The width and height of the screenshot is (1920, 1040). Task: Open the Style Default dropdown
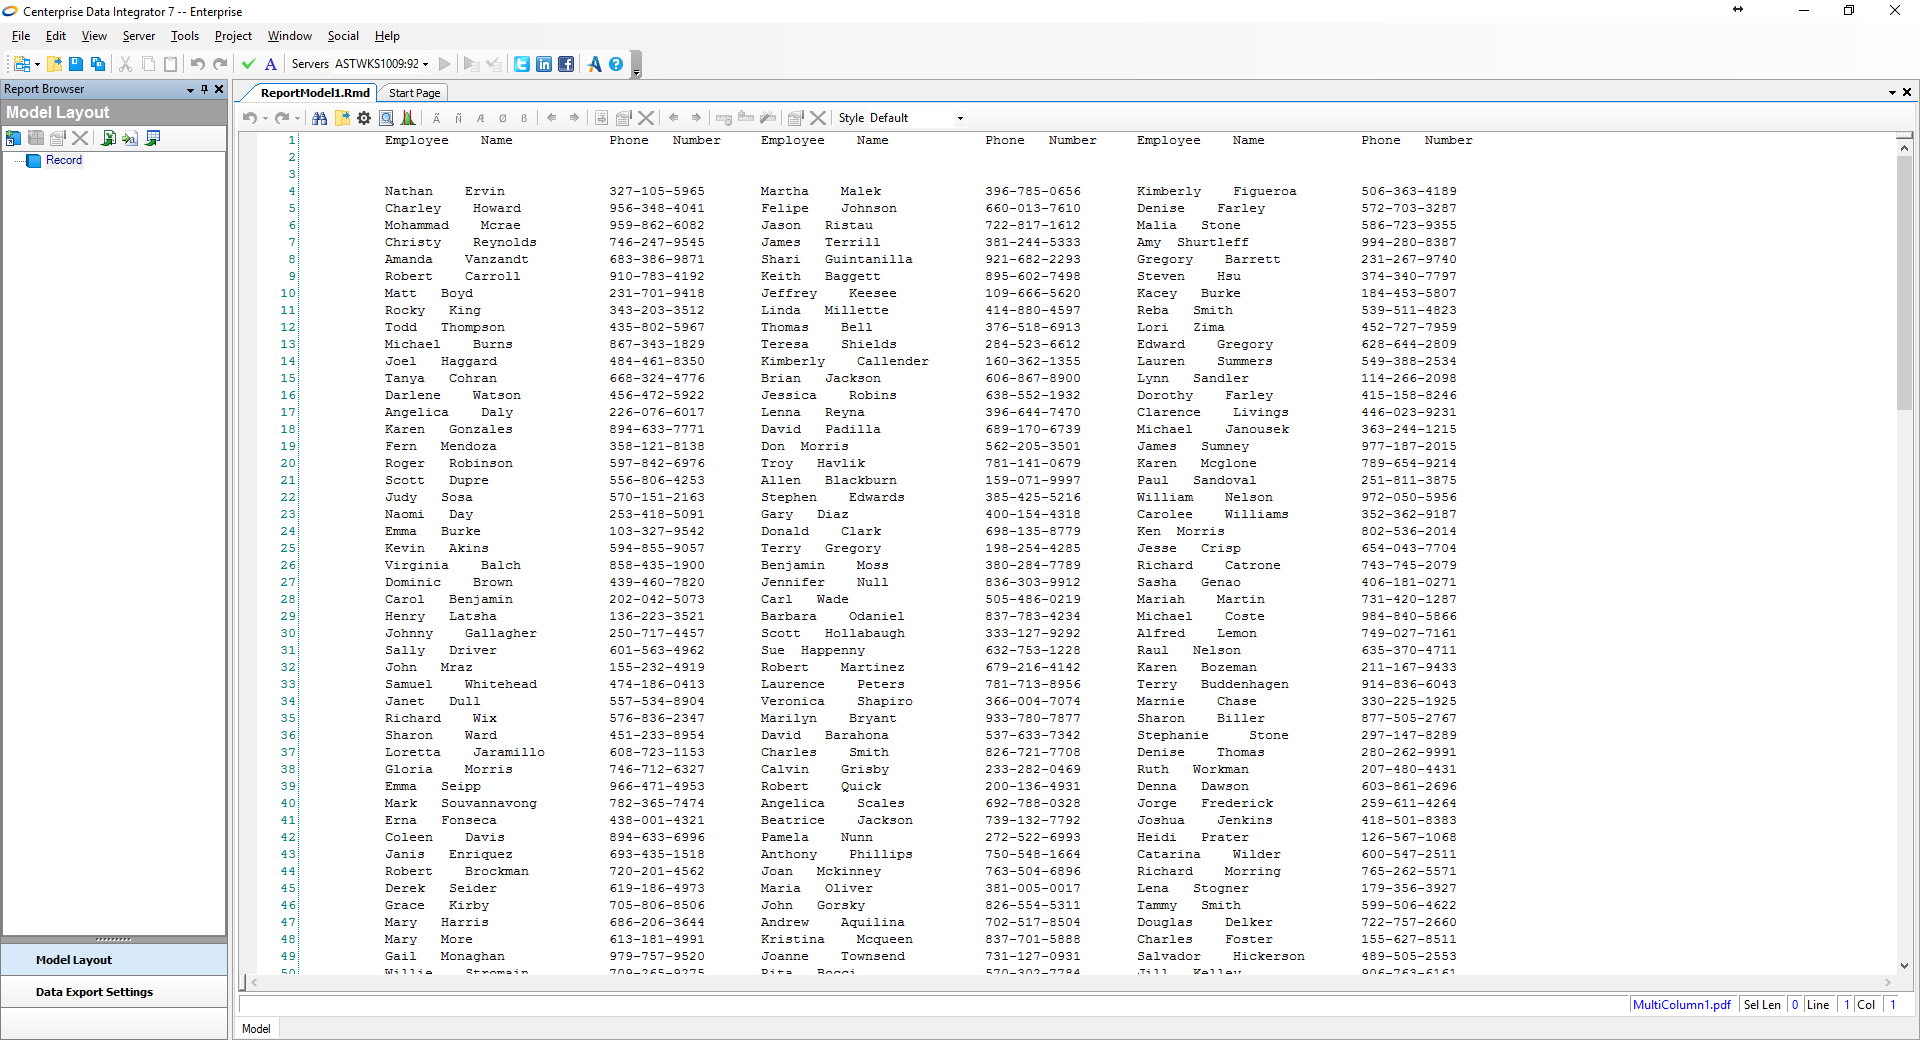point(960,118)
